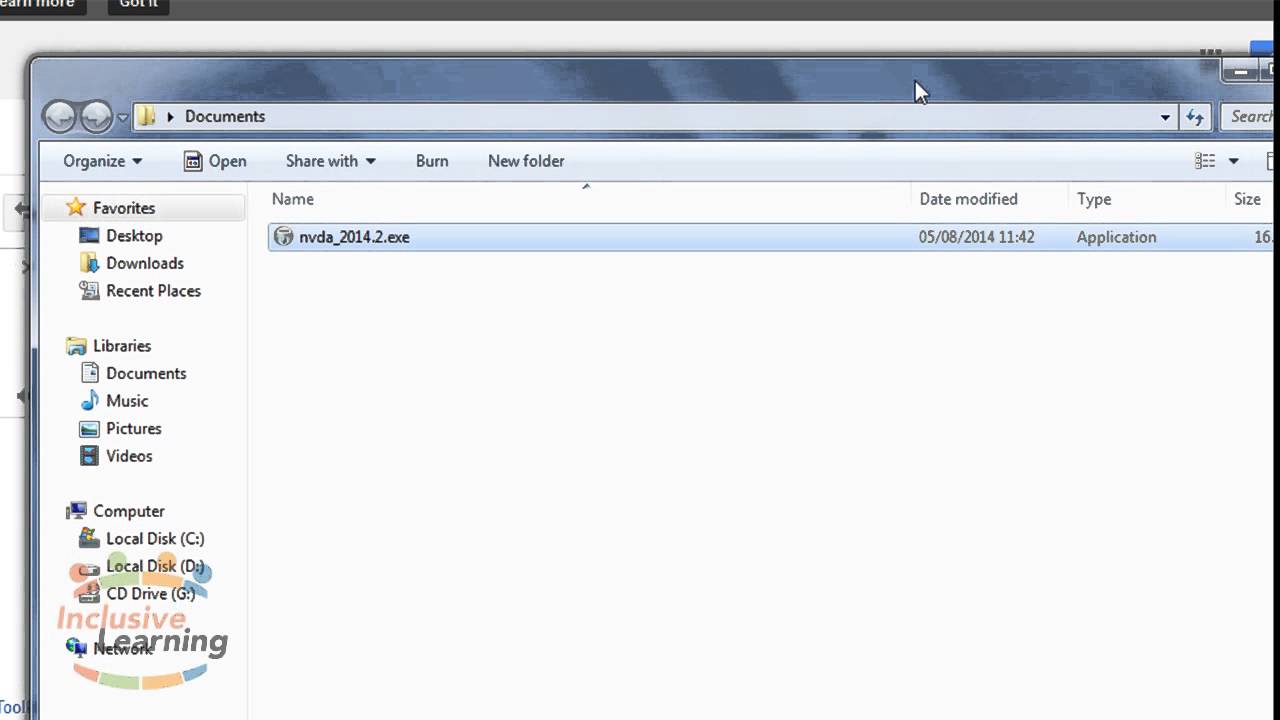This screenshot has height=720, width=1280.
Task: Select Computer in the navigation pane
Action: 129,511
